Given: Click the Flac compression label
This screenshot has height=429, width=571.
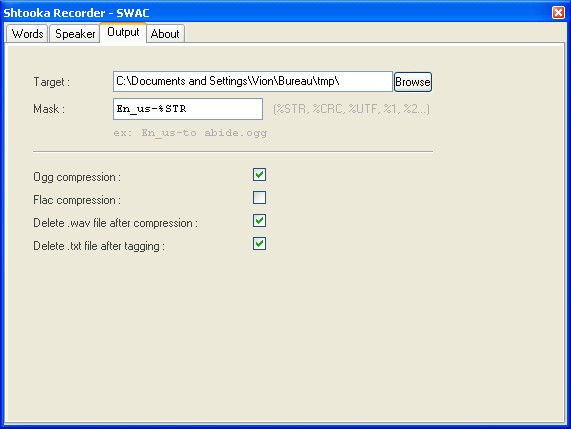Looking at the screenshot, I should point(77,200).
